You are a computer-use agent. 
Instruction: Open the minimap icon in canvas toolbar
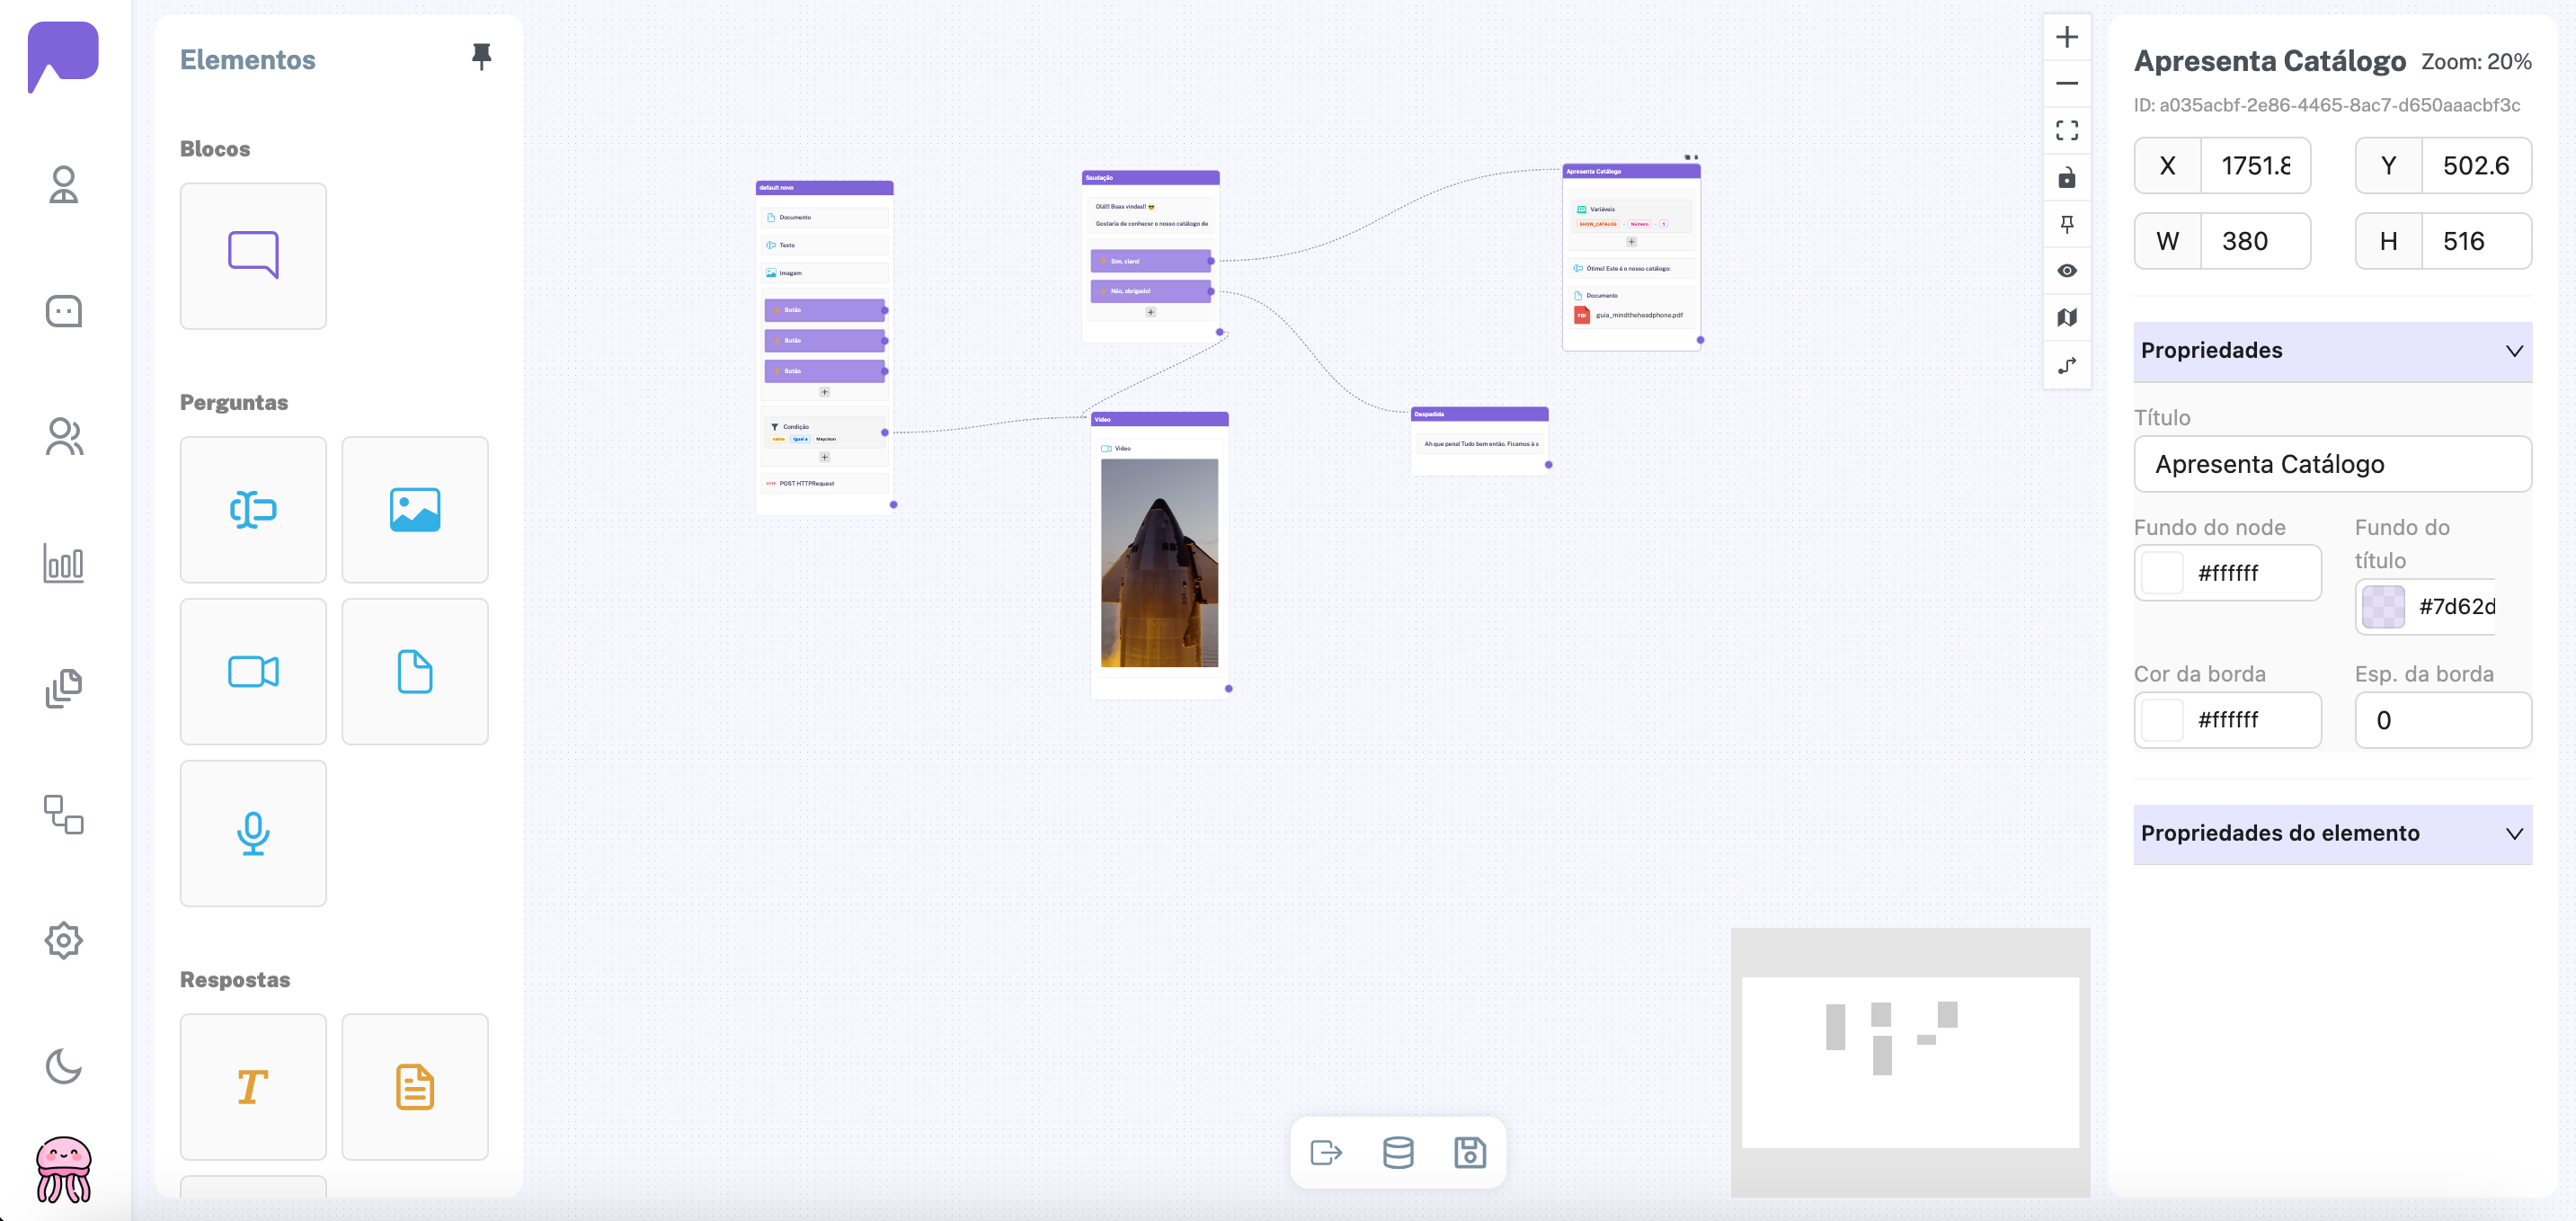tap(2067, 318)
